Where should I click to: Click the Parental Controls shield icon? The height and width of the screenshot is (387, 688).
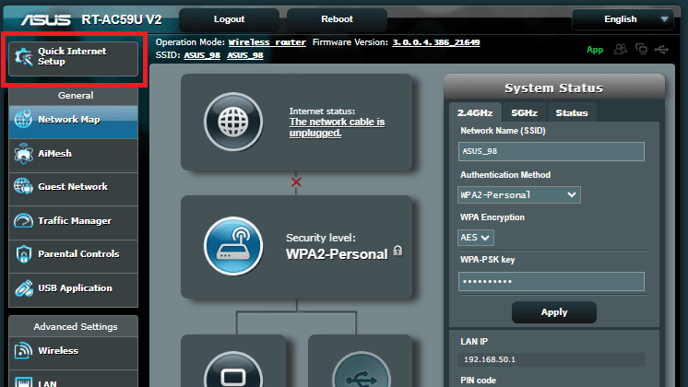23,254
